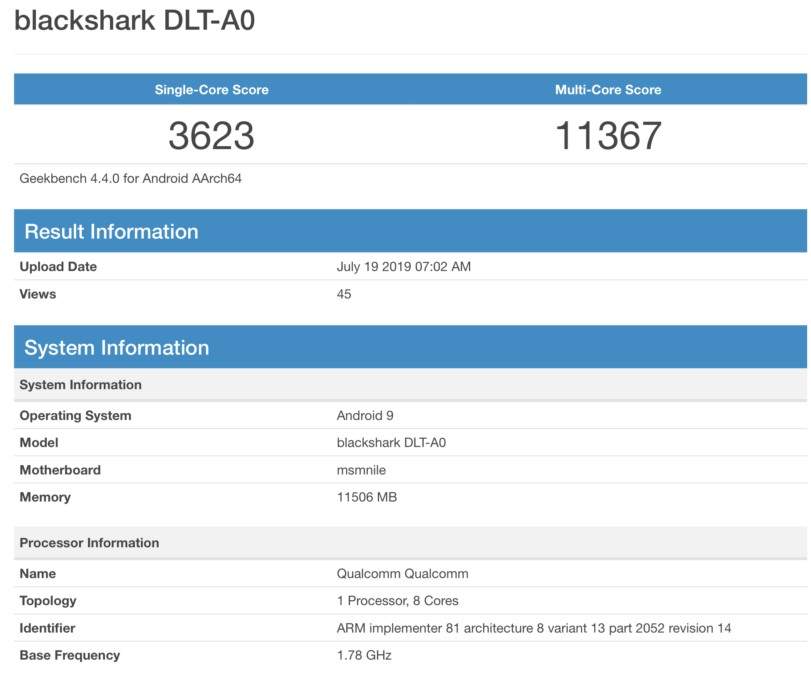Click the blue System Information section header

116,348
